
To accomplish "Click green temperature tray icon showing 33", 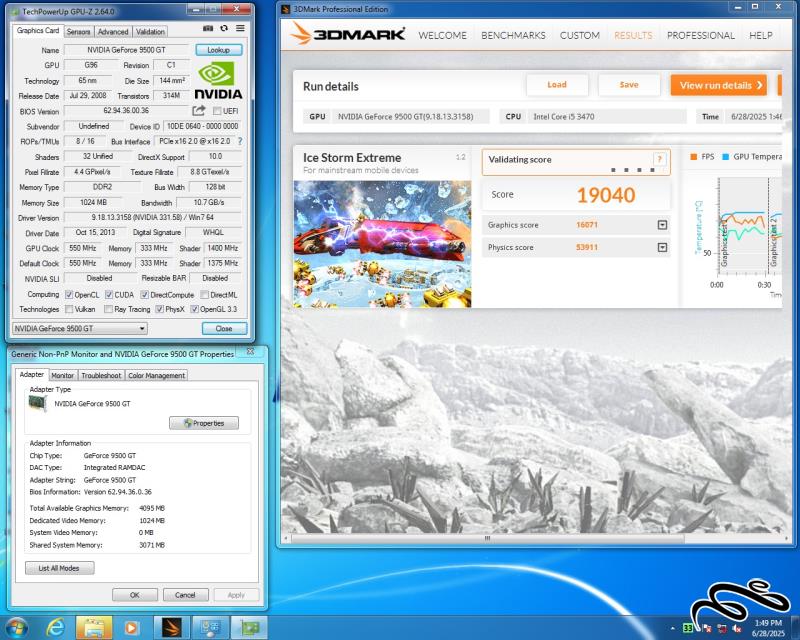I will (x=688, y=628).
